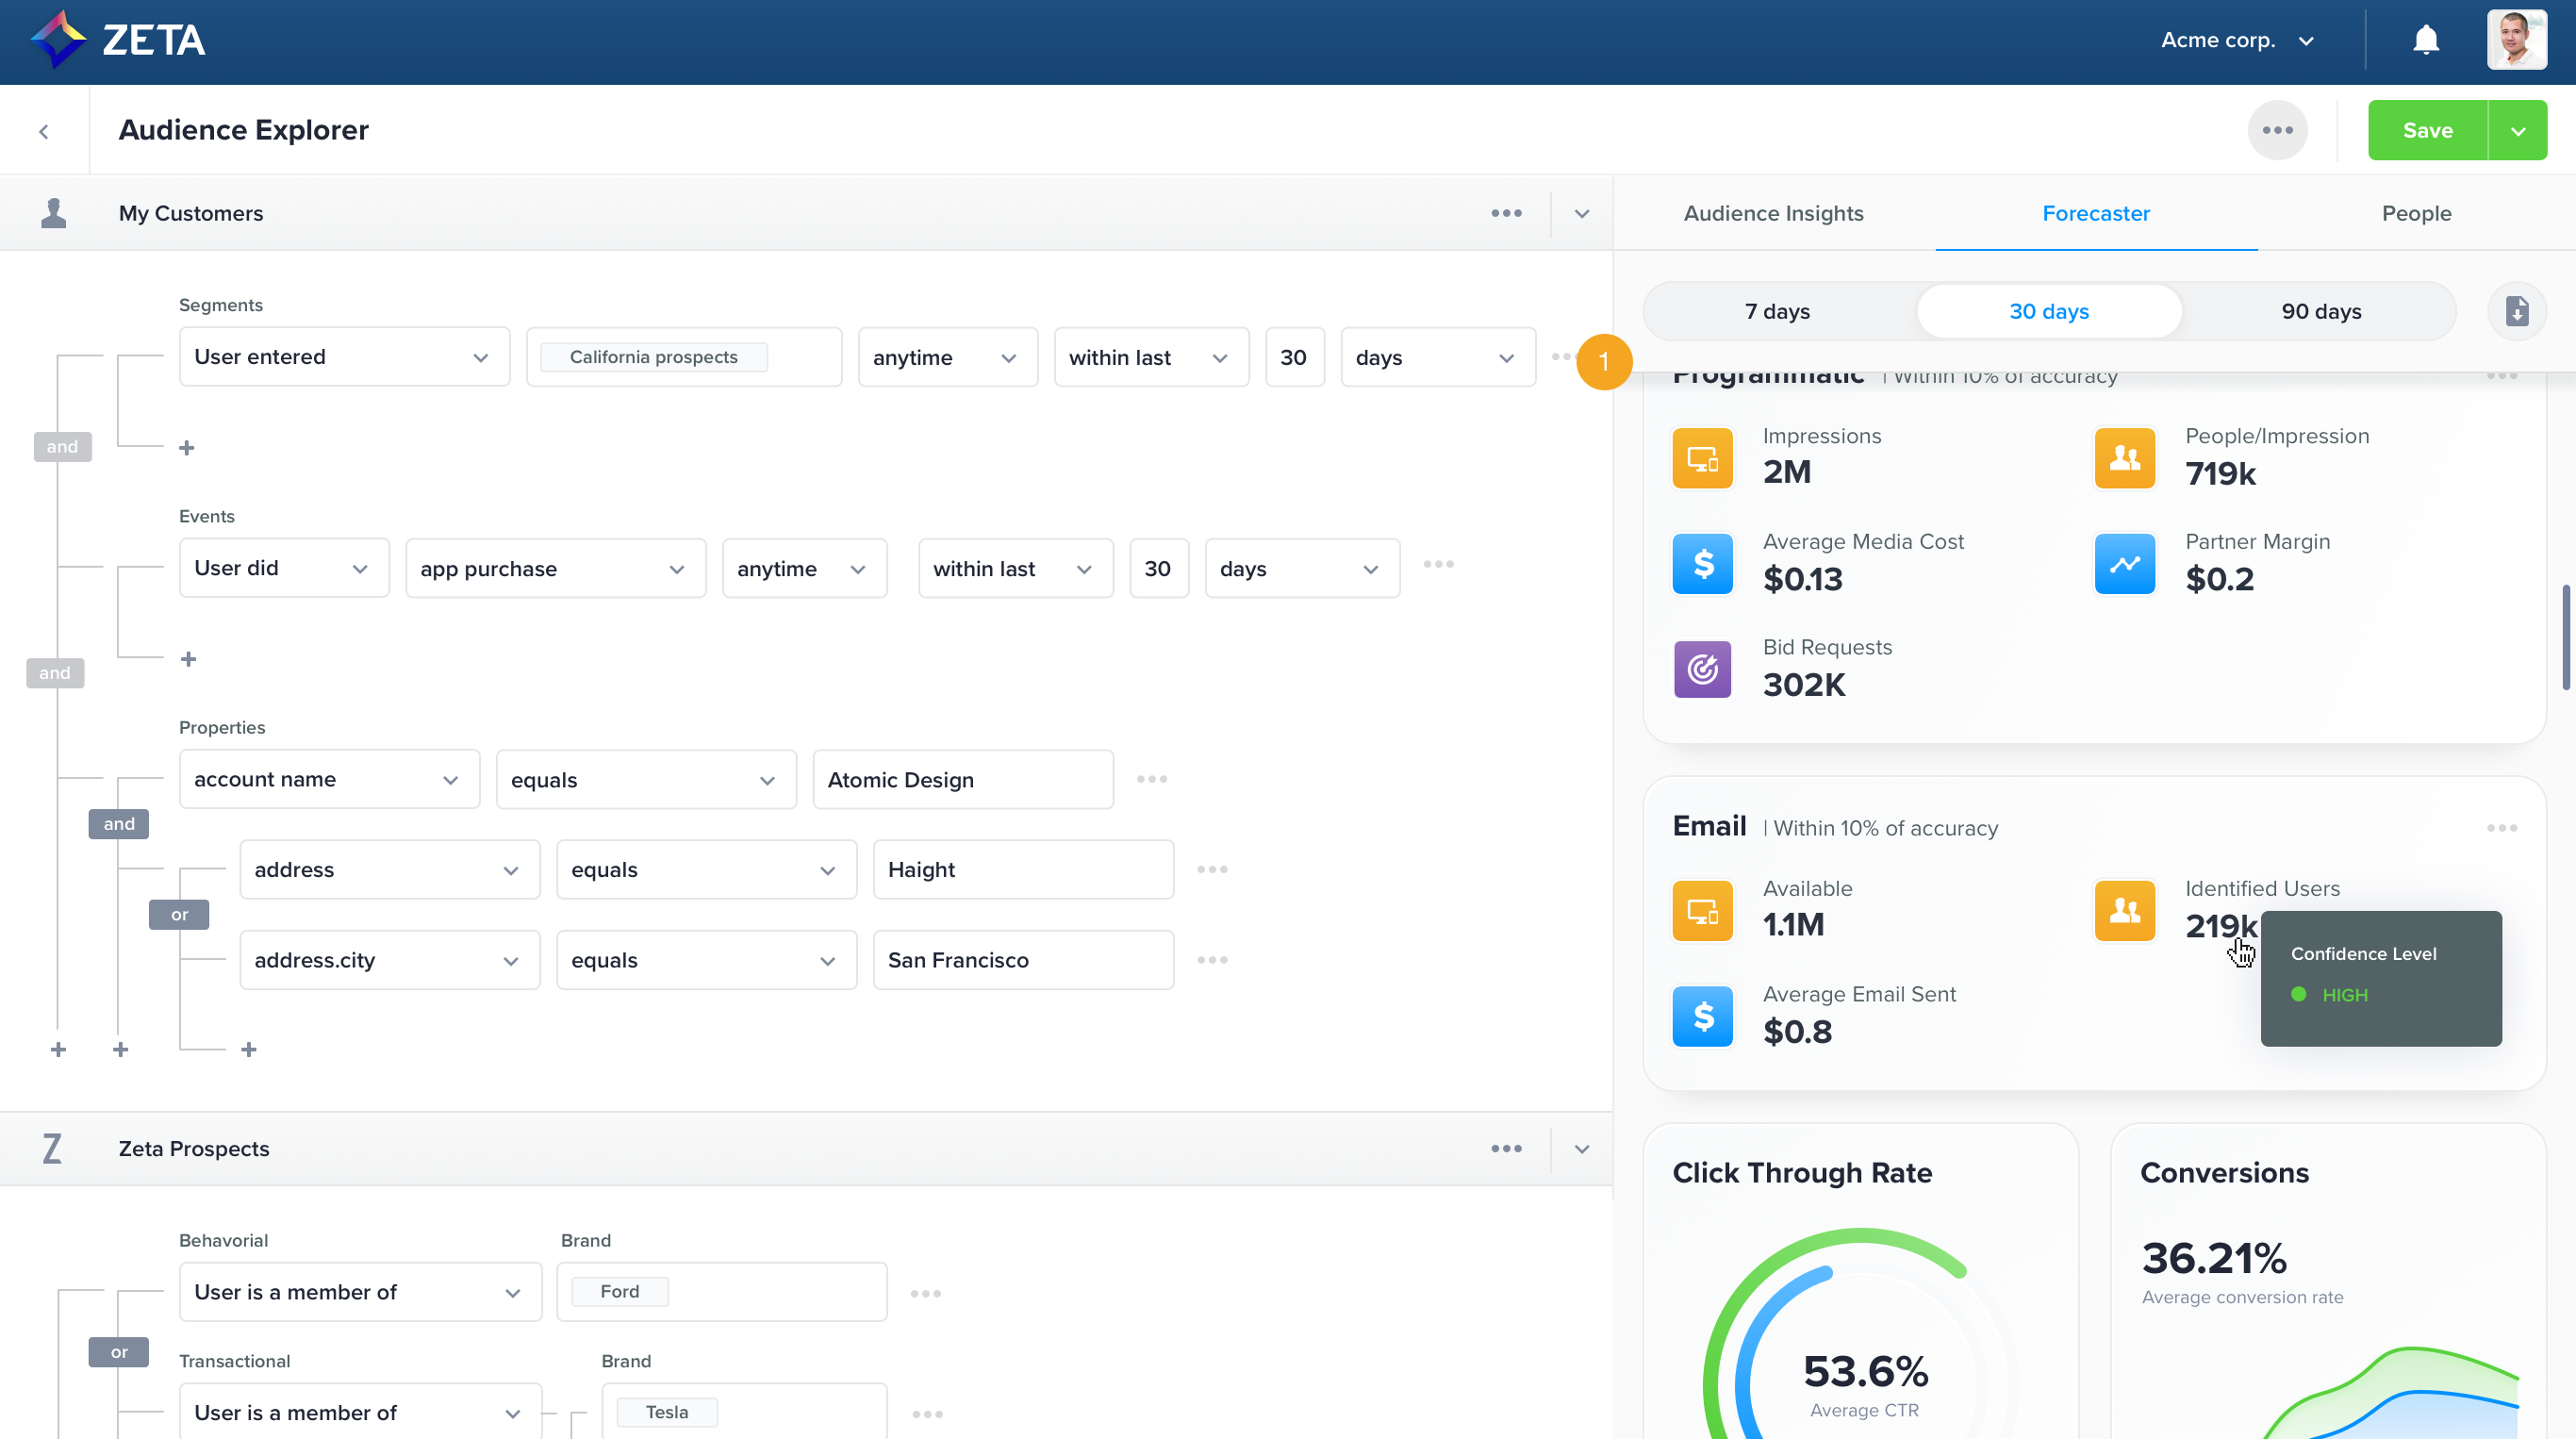The image size is (2576, 1439).
Task: Click the Click Through Rate gauge
Action: pos(1862,1335)
